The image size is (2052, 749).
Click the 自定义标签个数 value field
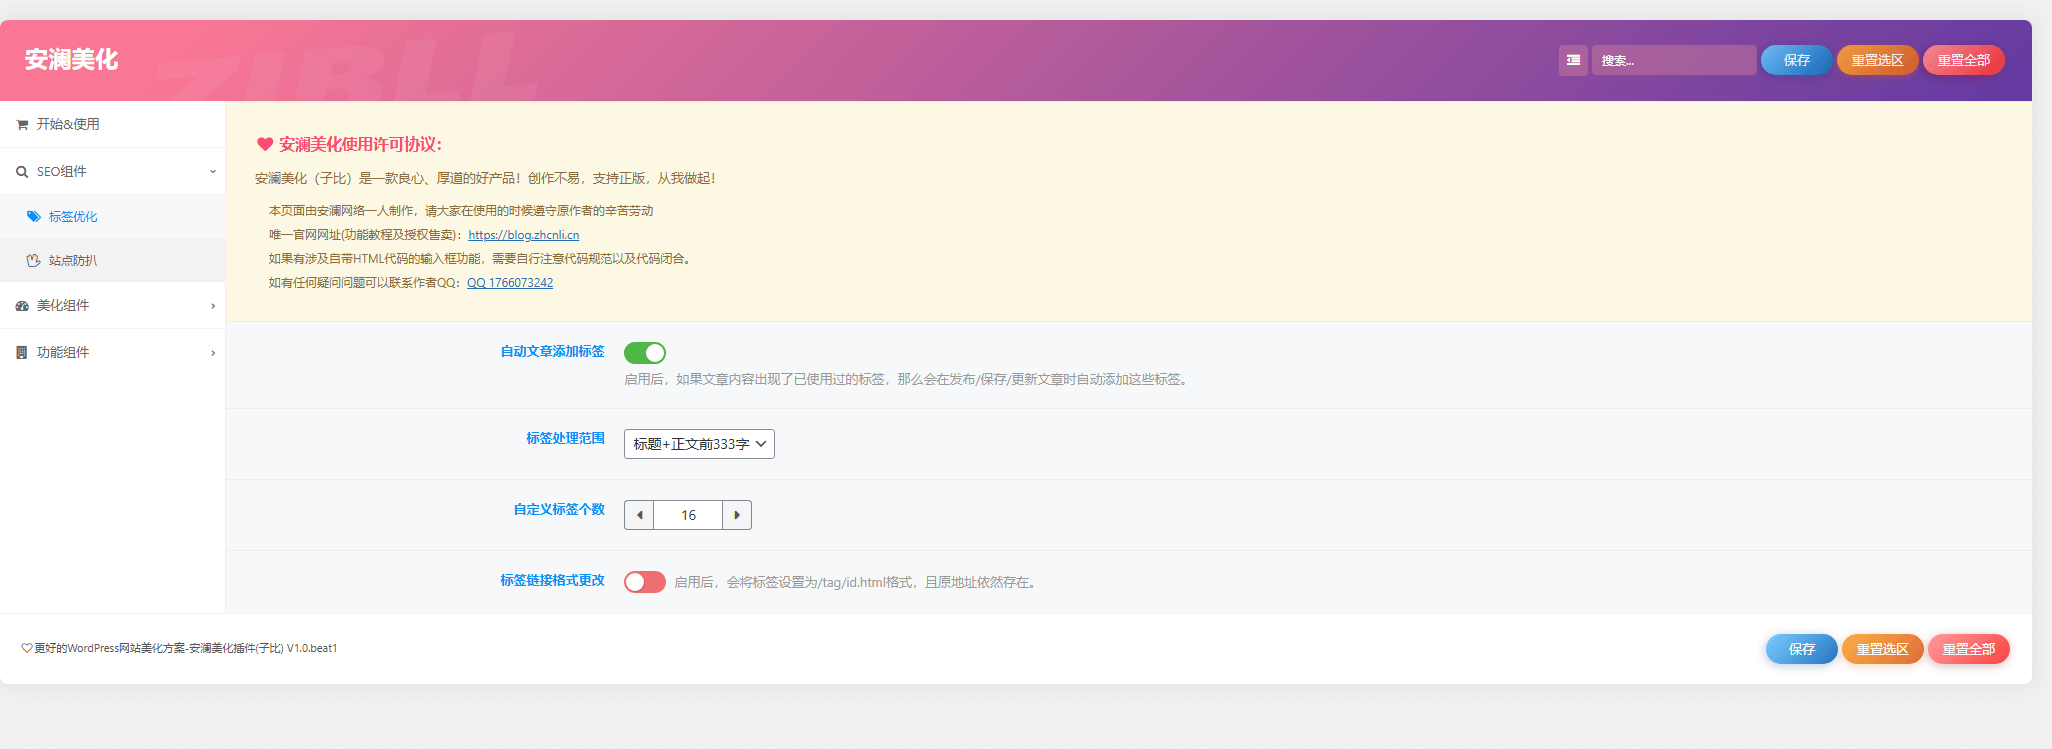[688, 515]
